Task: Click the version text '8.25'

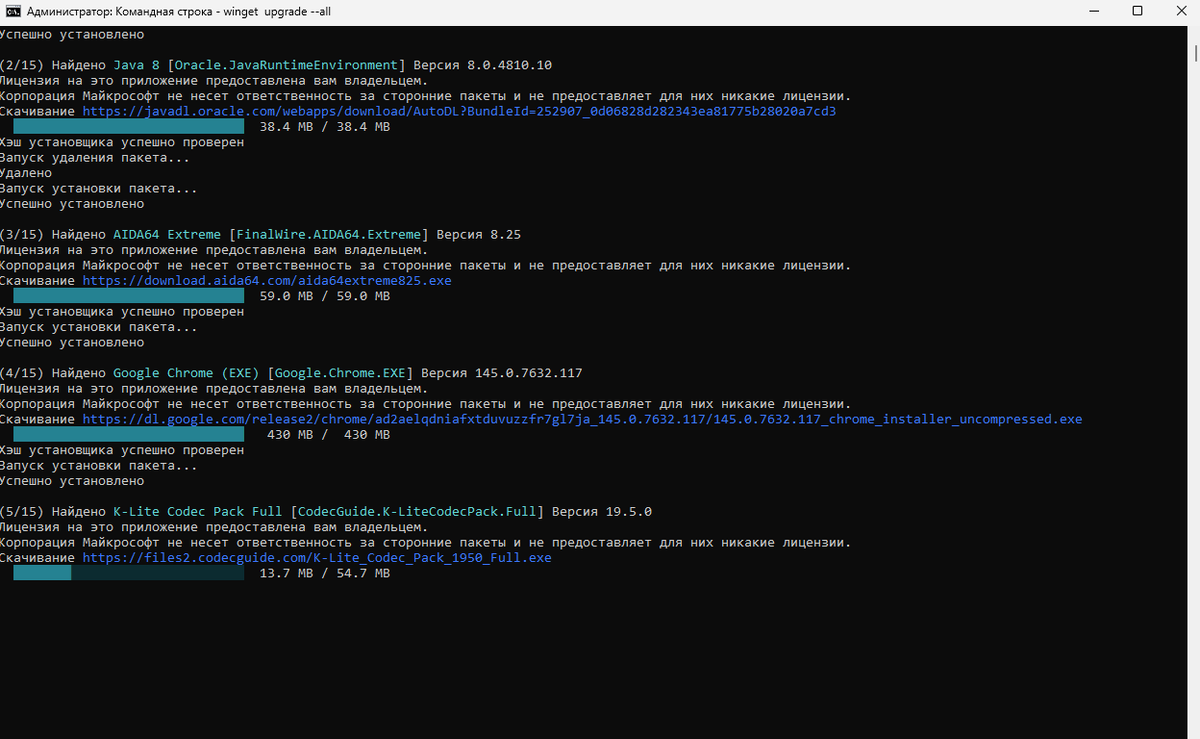Action: (x=505, y=235)
